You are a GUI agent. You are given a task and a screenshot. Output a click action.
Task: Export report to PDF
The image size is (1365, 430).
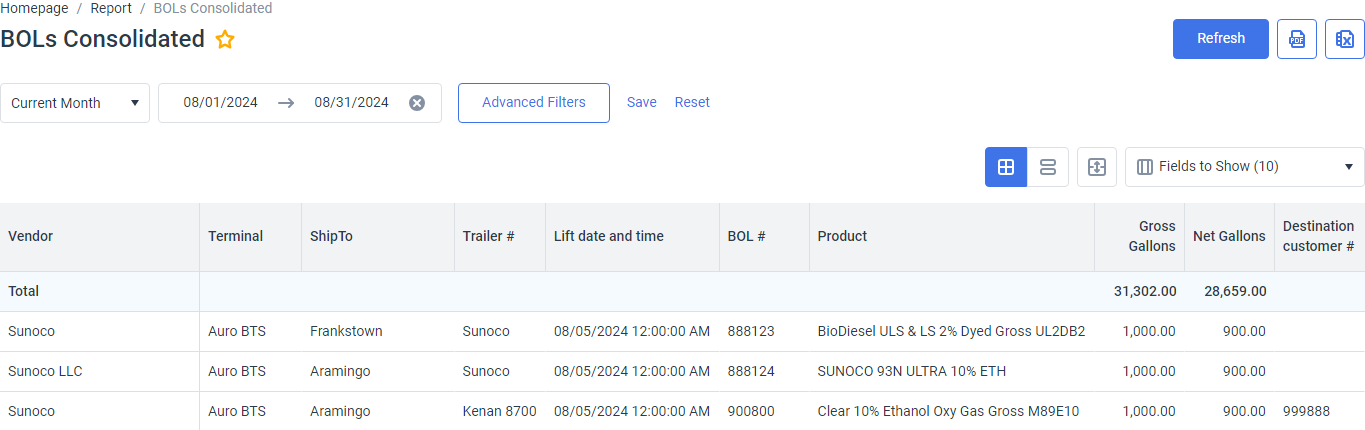click(1296, 39)
